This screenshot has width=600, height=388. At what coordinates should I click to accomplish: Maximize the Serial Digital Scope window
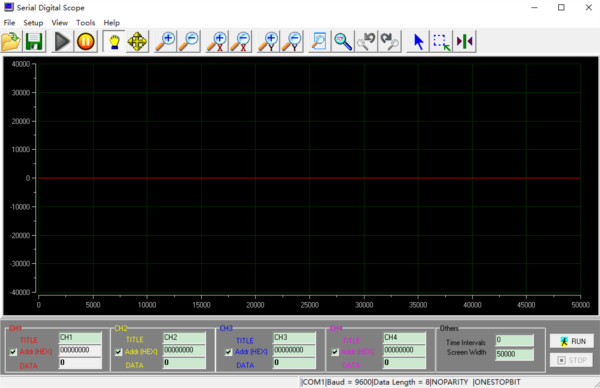(561, 8)
